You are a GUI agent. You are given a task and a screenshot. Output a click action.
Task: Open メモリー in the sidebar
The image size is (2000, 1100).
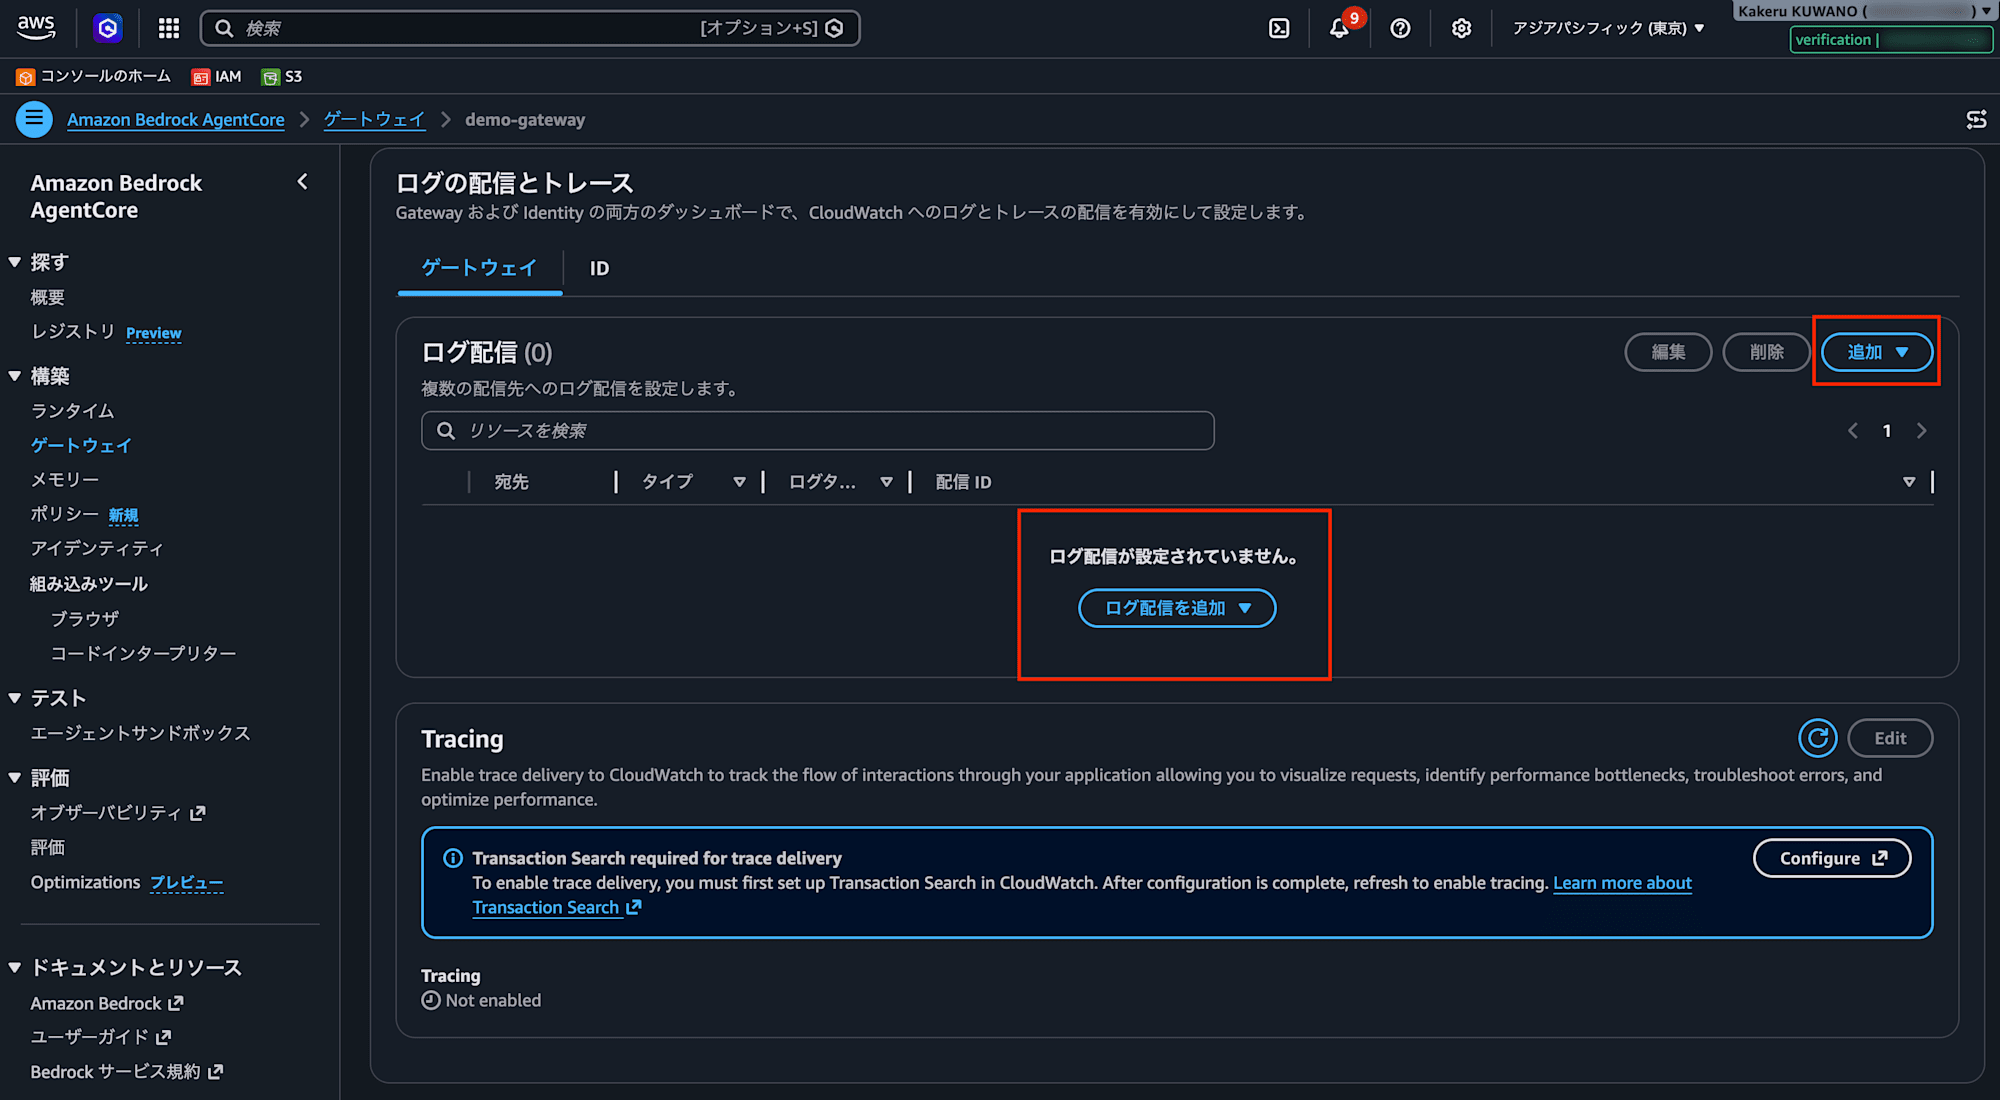pos(65,480)
